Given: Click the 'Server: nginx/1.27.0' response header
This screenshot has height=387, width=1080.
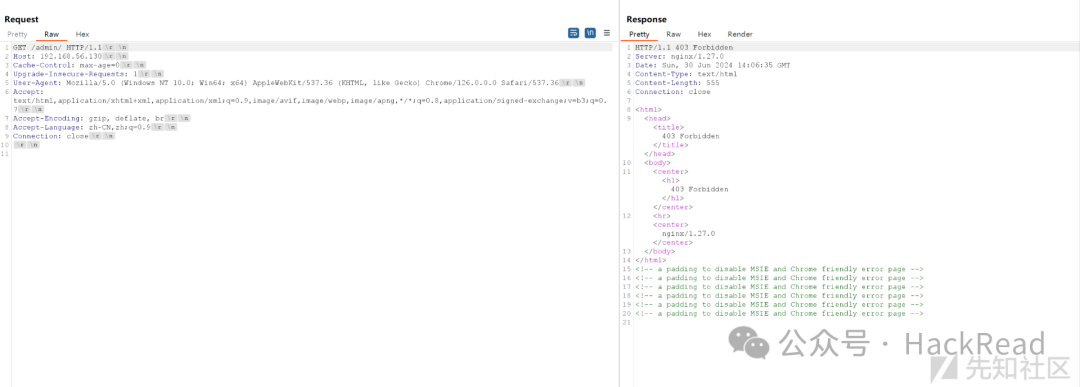Looking at the screenshot, I should point(679,56).
